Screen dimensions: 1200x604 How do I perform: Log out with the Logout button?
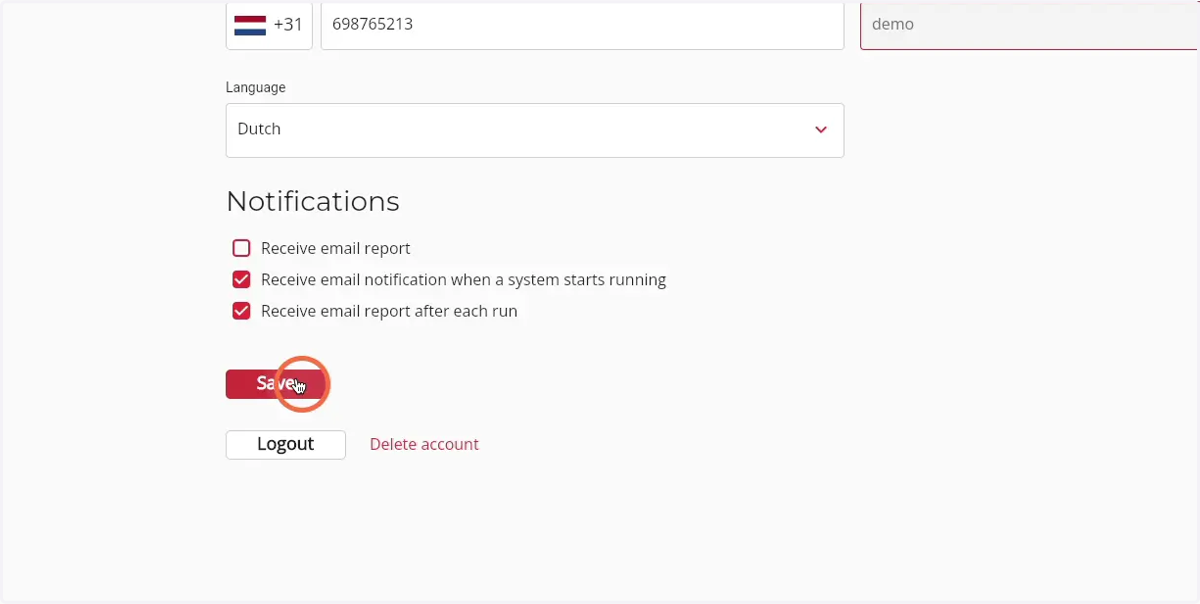click(286, 444)
